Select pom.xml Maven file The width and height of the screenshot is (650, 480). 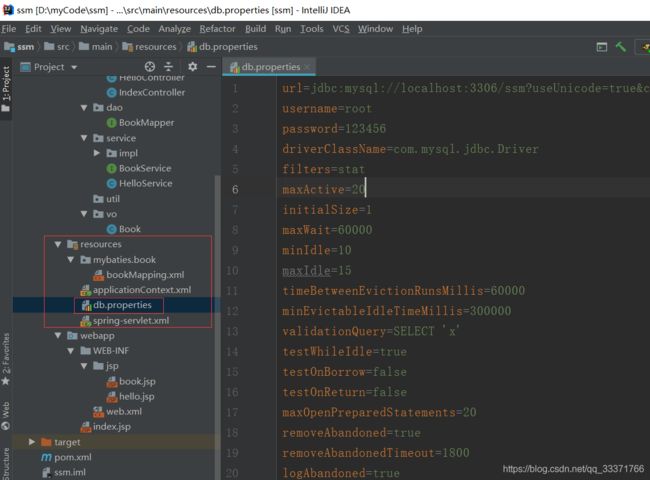(66, 457)
